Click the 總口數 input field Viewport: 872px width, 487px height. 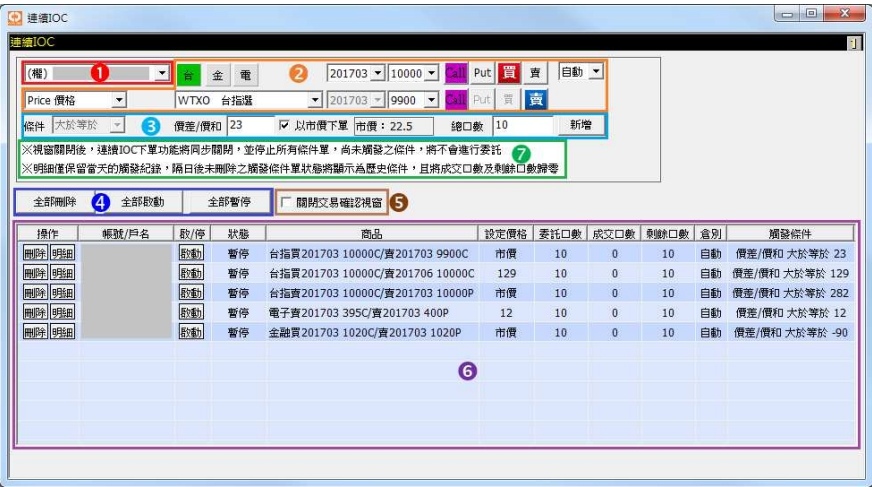[523, 126]
